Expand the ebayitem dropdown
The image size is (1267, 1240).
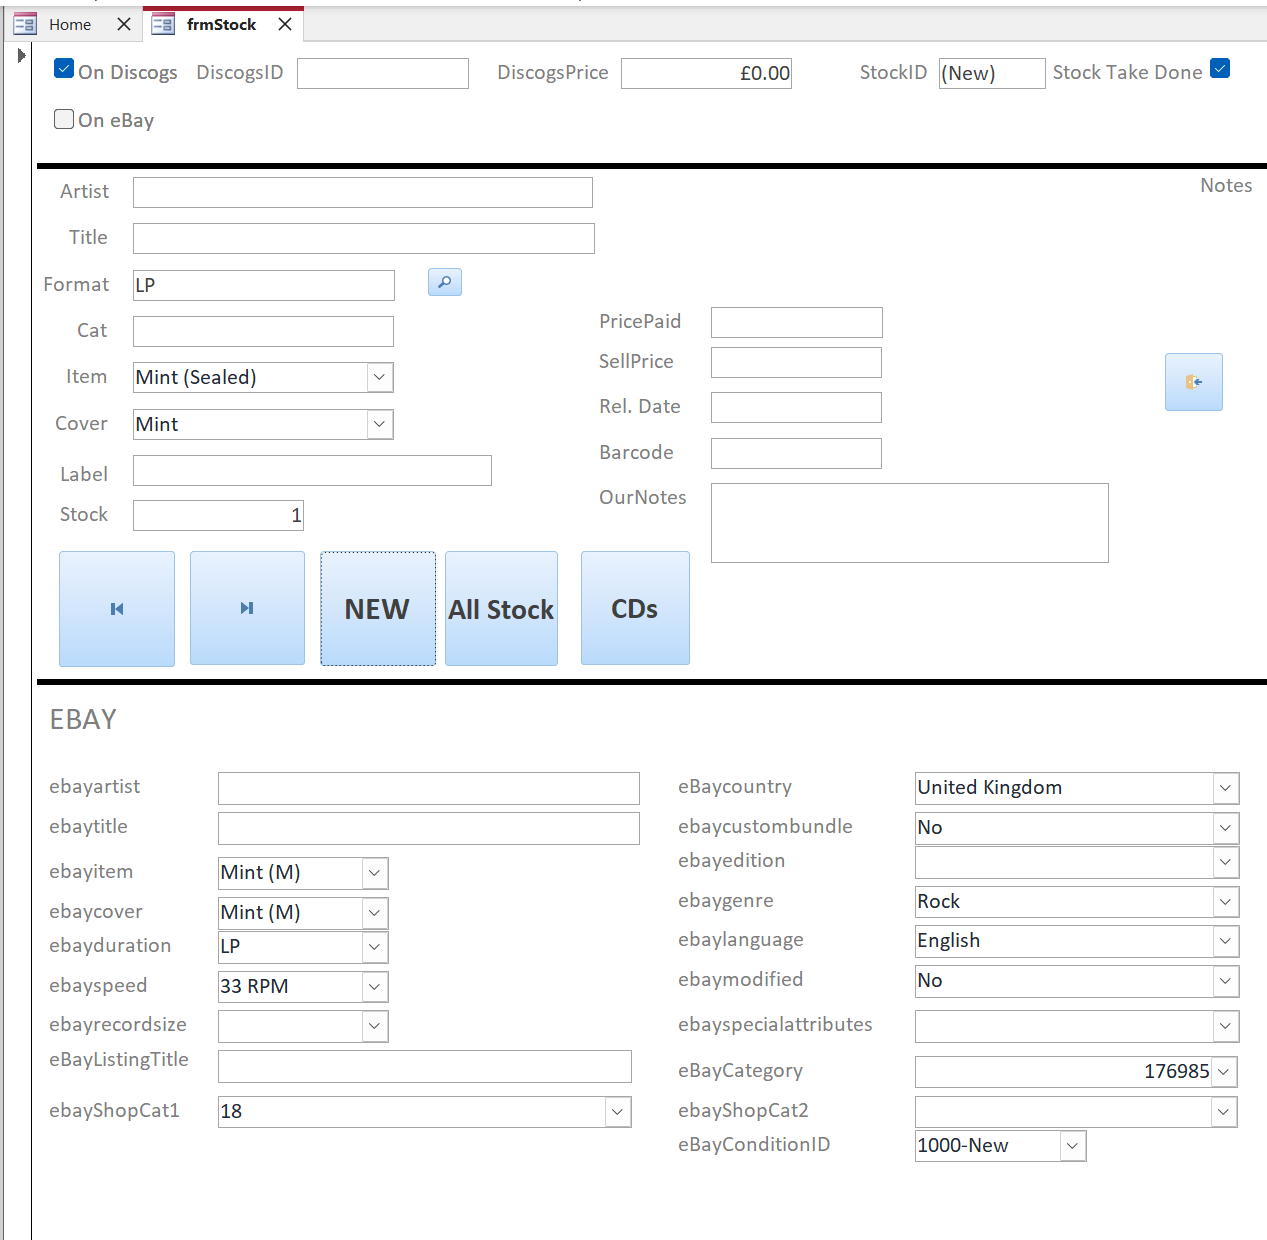374,873
